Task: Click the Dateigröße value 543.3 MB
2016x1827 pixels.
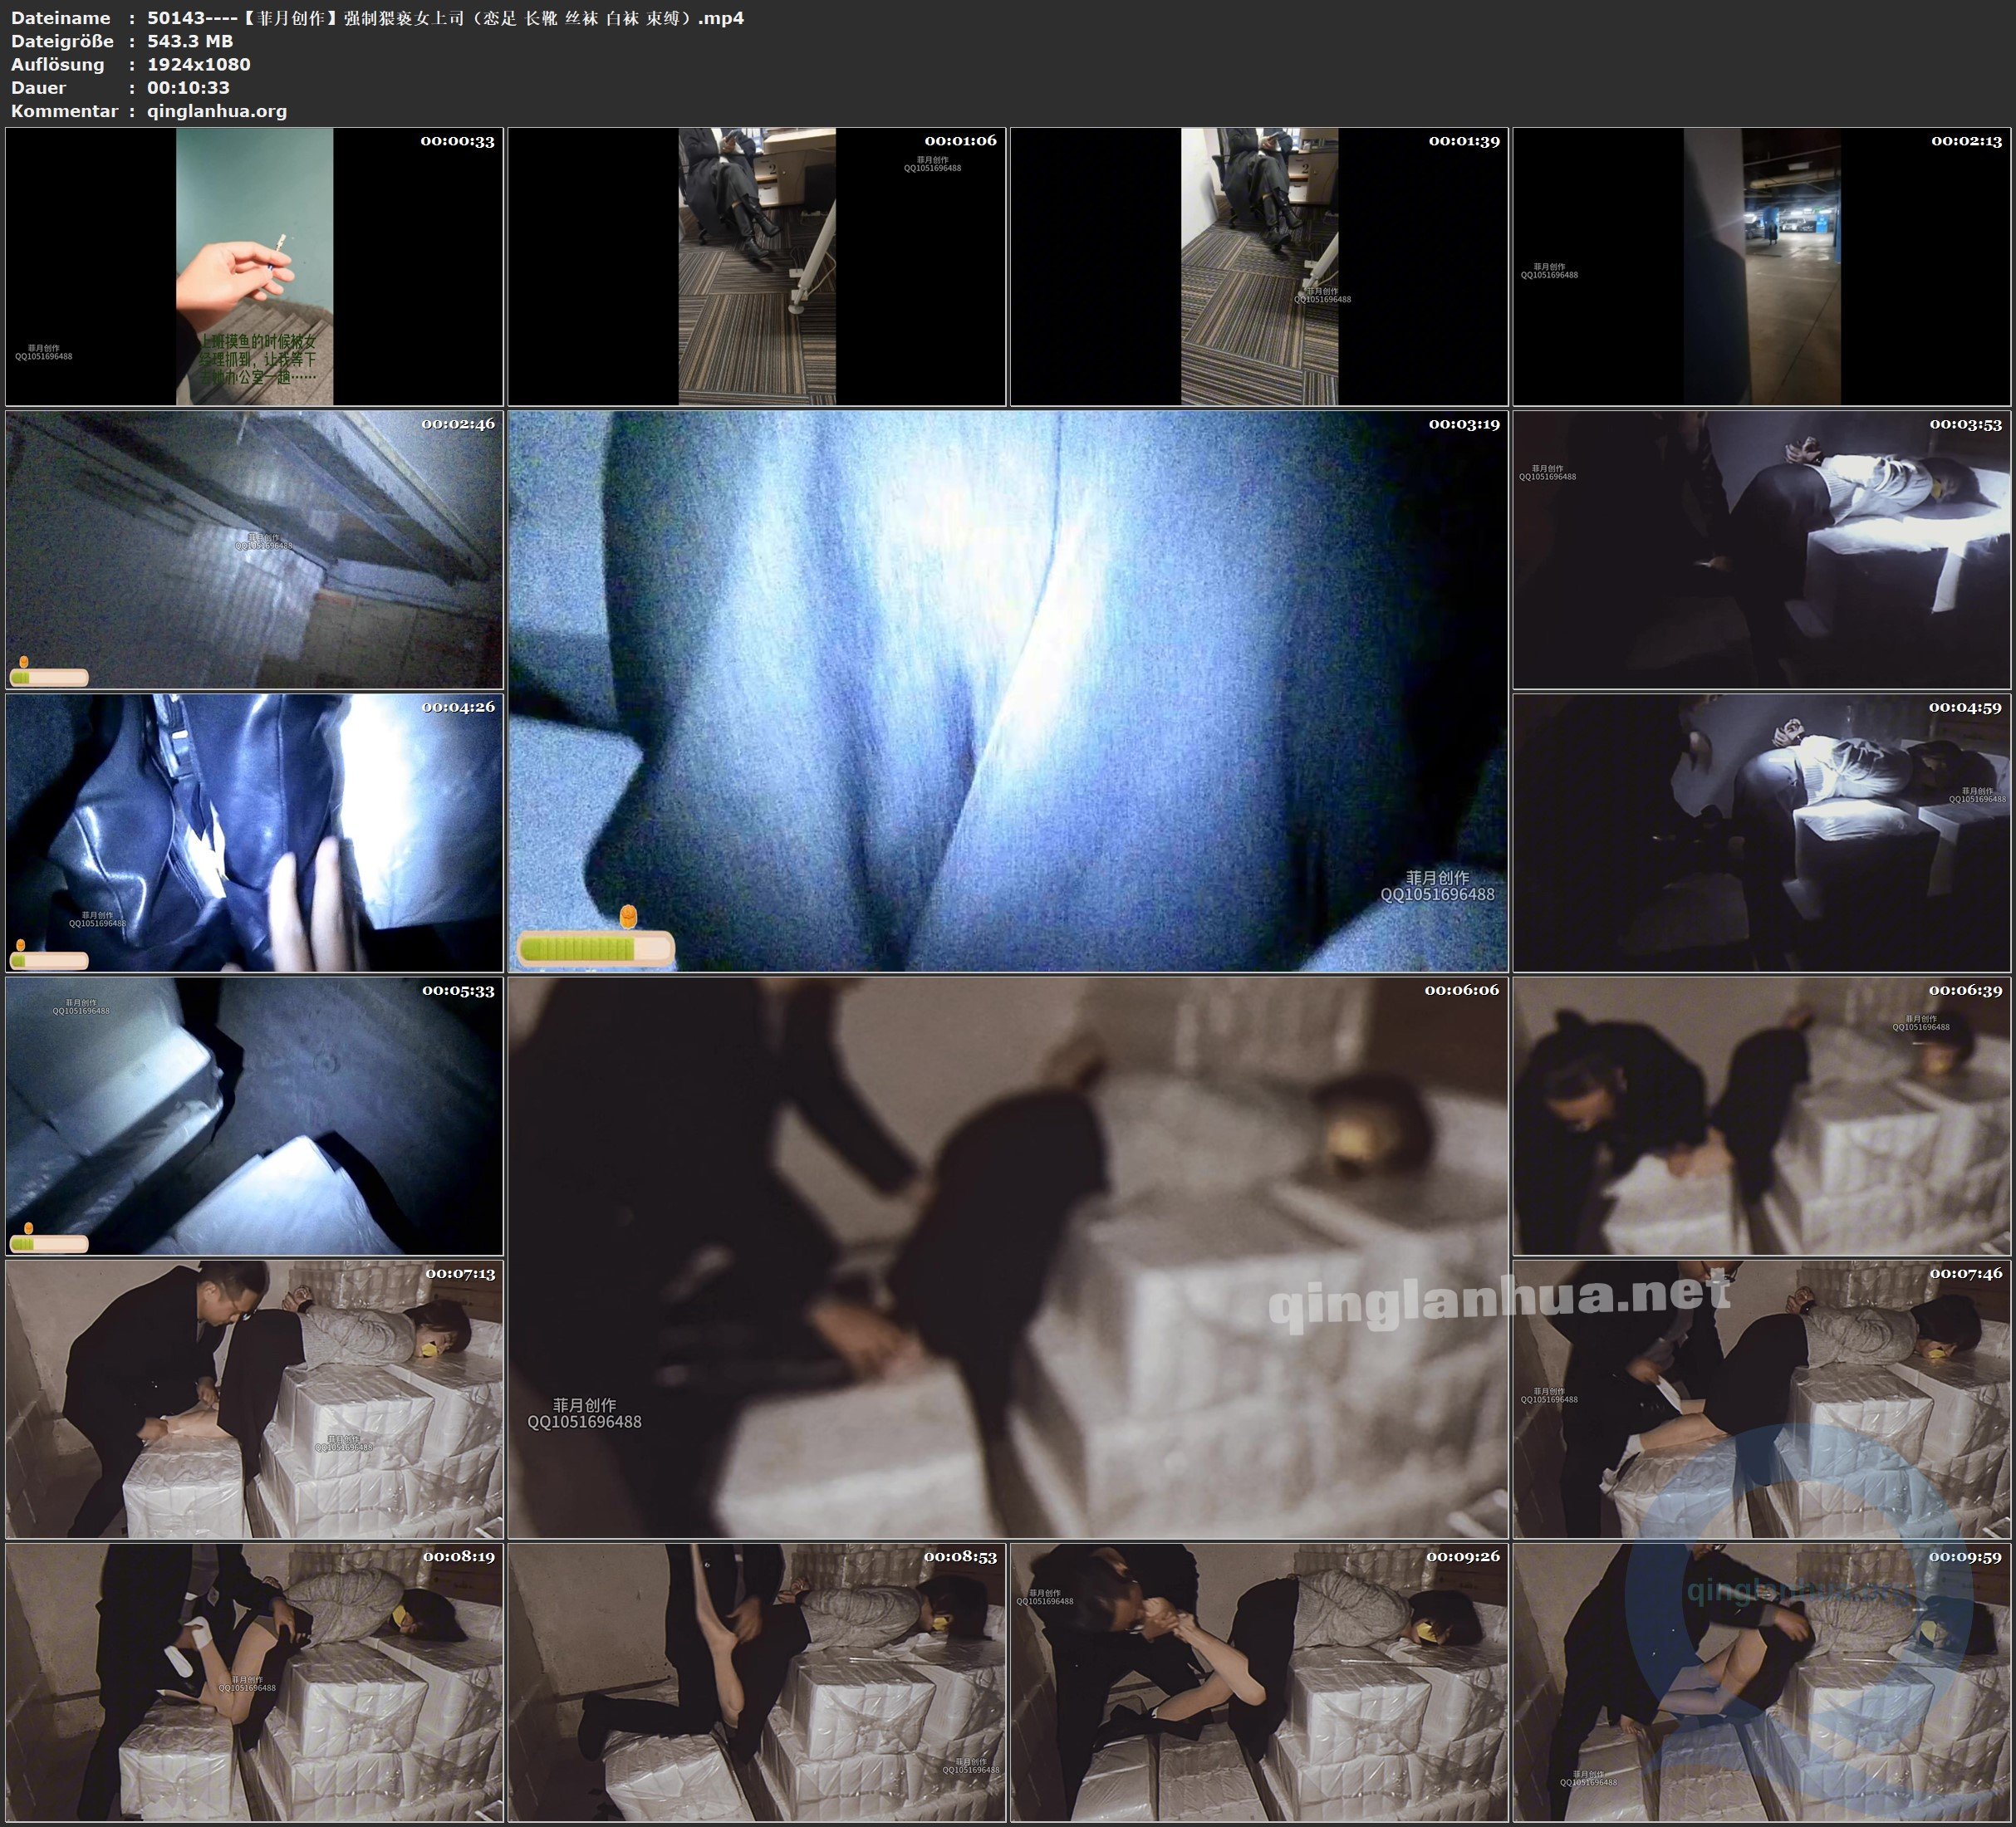Action: [190, 41]
